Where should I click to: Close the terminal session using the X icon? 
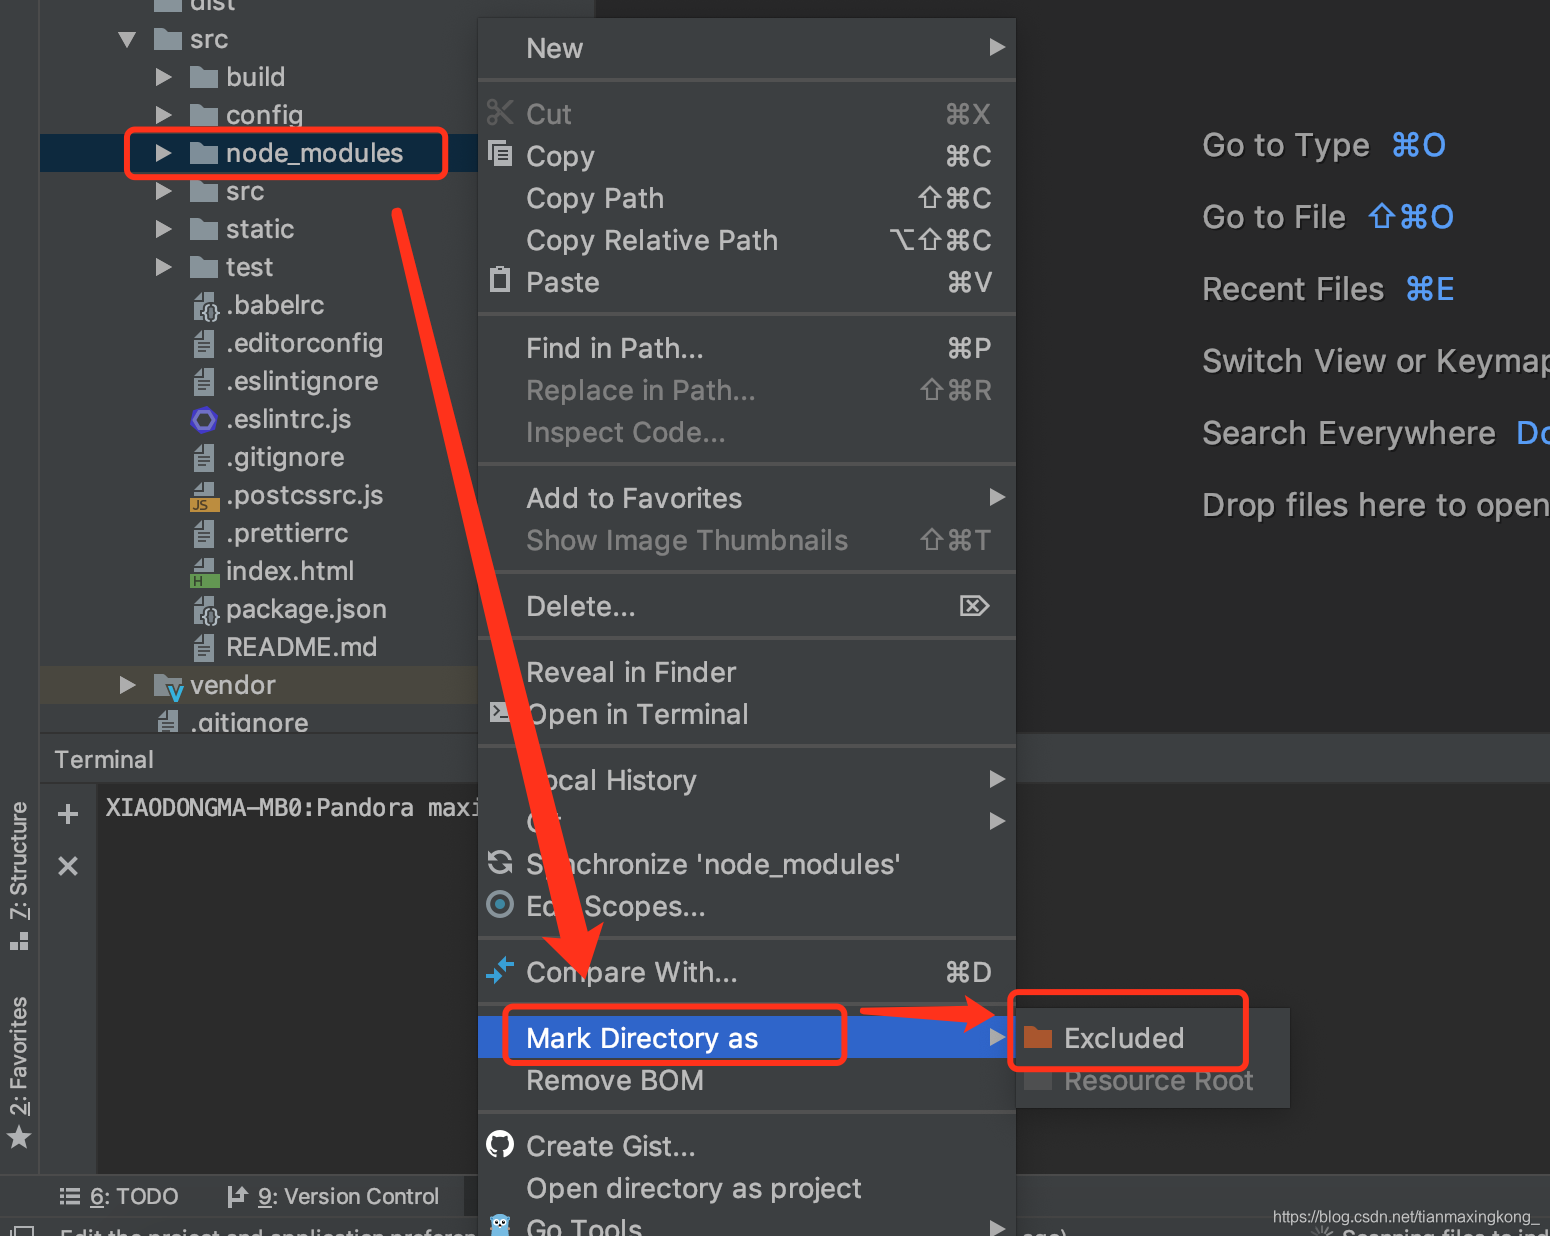67,866
